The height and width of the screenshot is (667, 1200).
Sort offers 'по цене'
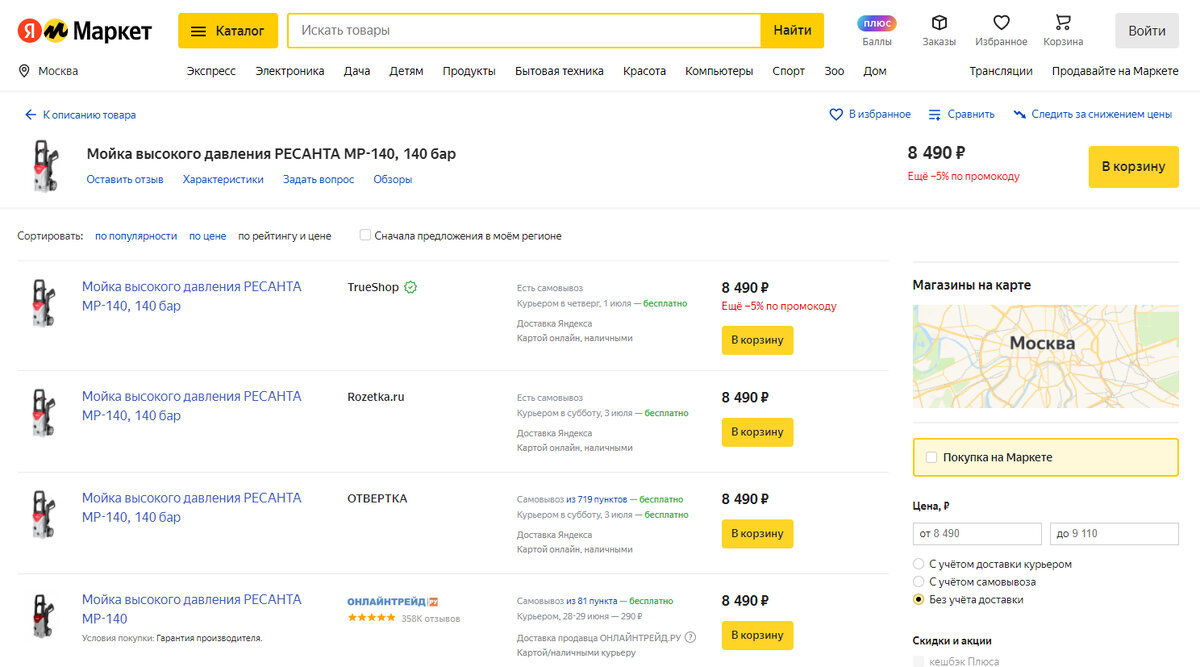(208, 236)
